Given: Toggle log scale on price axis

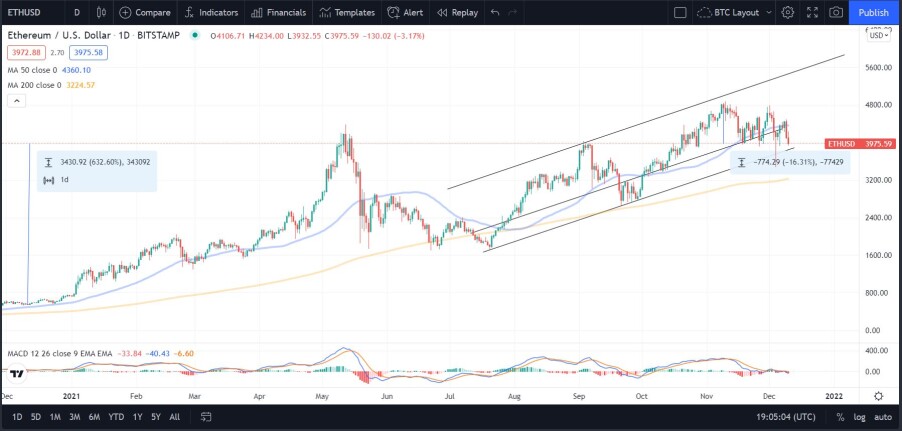Looking at the screenshot, I should pyautogui.click(x=860, y=417).
